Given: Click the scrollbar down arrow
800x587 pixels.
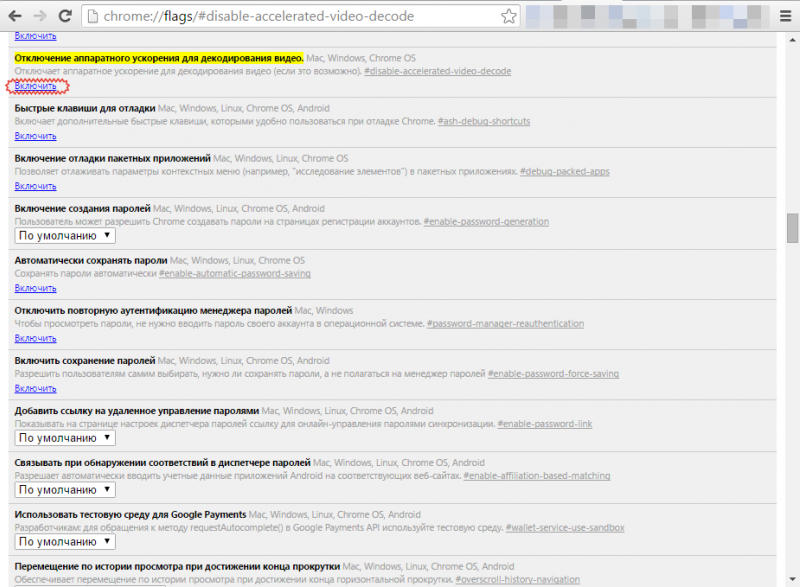Looking at the screenshot, I should point(792,579).
